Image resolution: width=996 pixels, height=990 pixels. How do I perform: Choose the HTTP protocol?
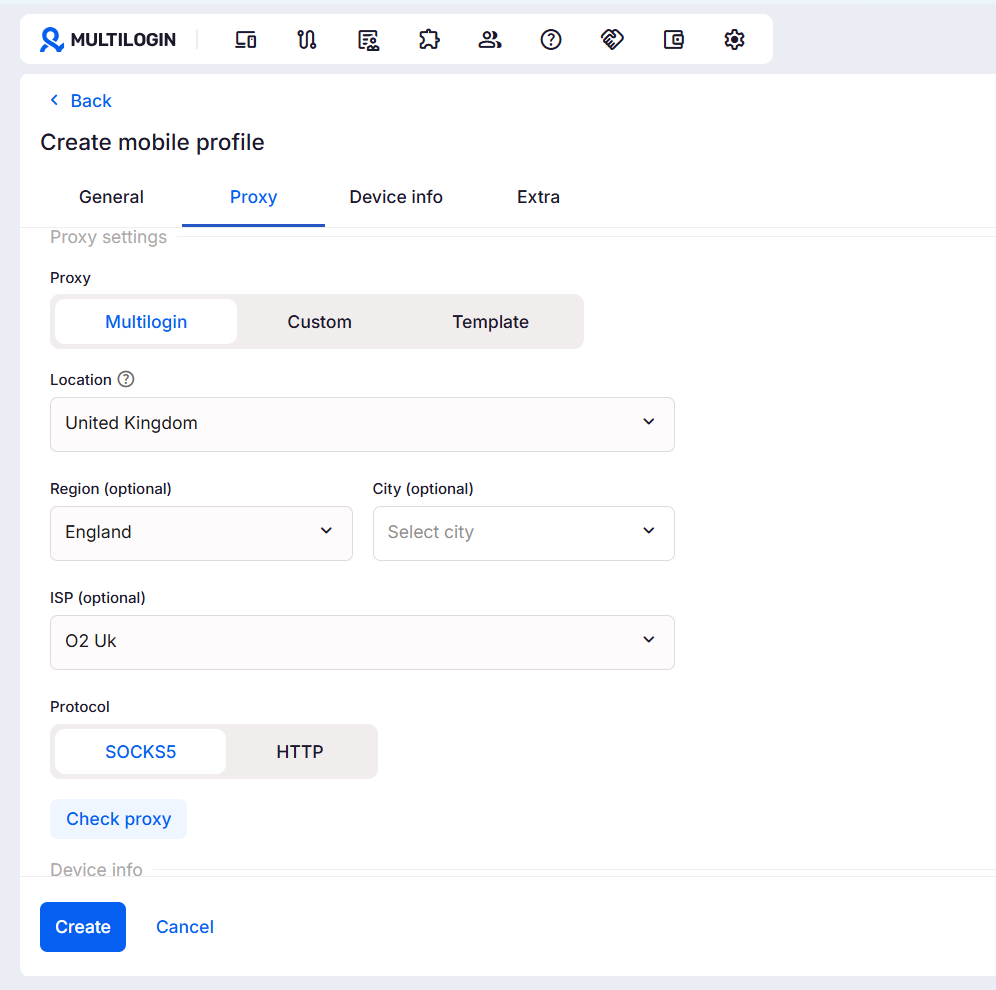[x=300, y=751]
